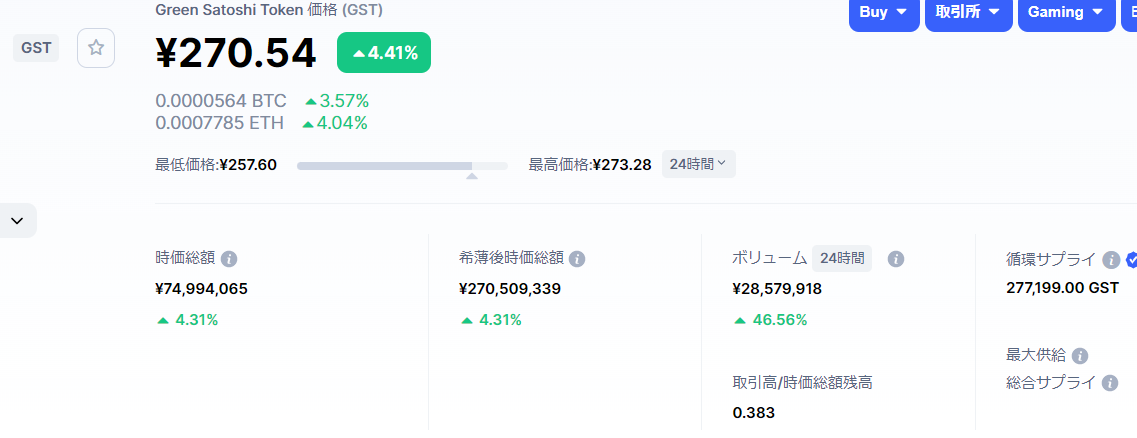Click the 4.31% change under 希薄後時価総額
The width and height of the screenshot is (1137, 438).
click(491, 320)
